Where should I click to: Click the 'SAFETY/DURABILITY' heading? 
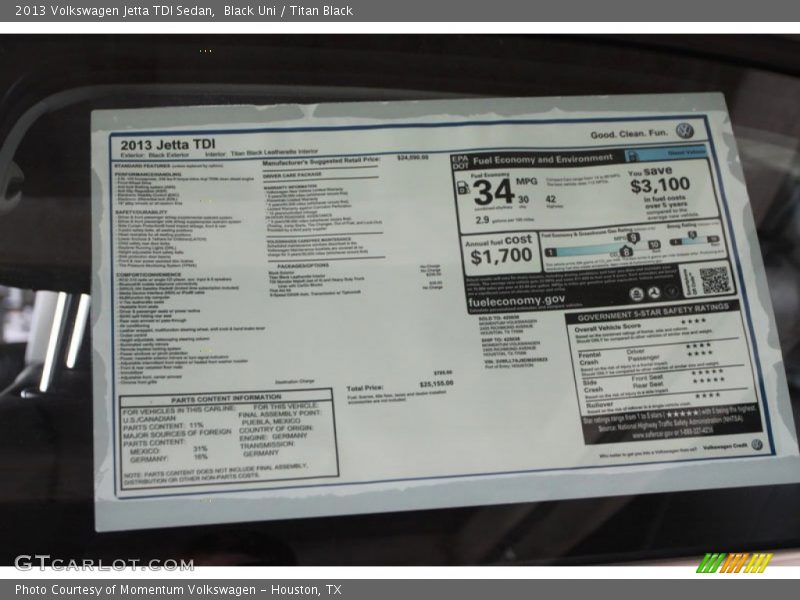click(x=141, y=212)
